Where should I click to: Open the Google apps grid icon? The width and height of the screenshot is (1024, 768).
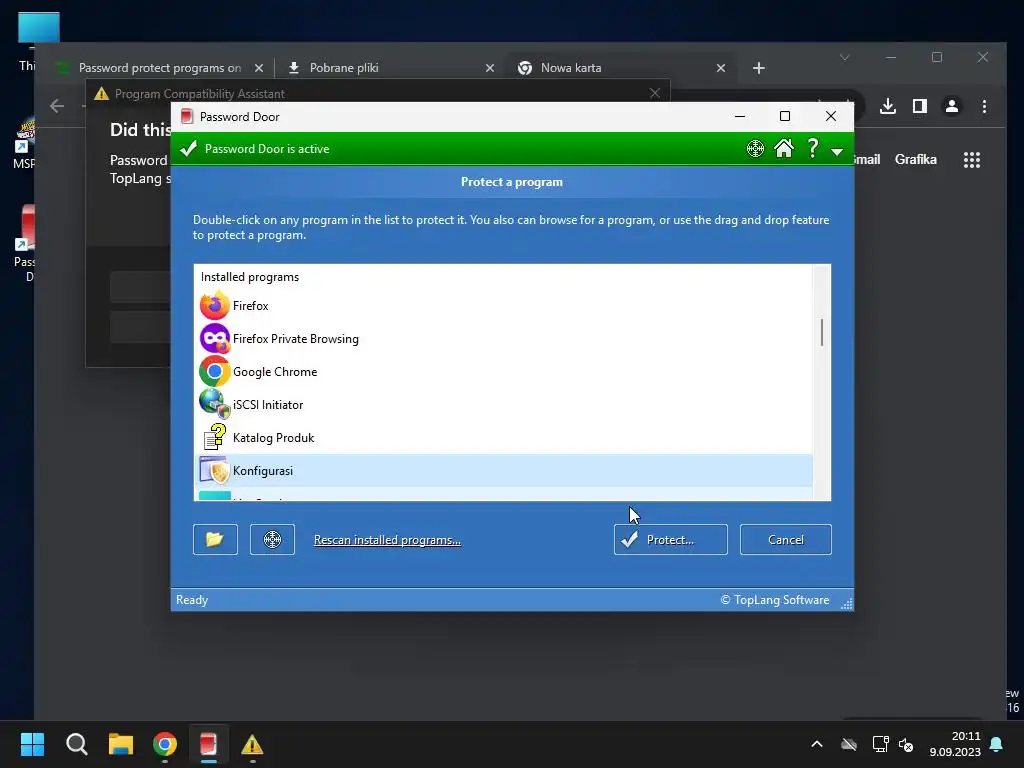point(972,160)
